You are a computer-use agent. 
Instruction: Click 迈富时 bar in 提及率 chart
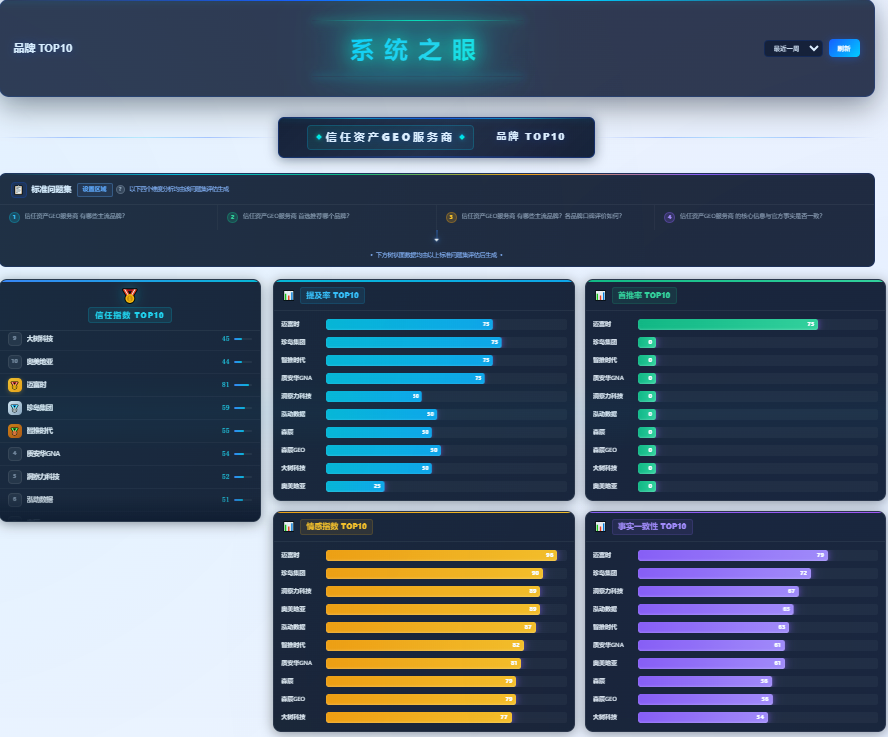pyautogui.click(x=409, y=324)
